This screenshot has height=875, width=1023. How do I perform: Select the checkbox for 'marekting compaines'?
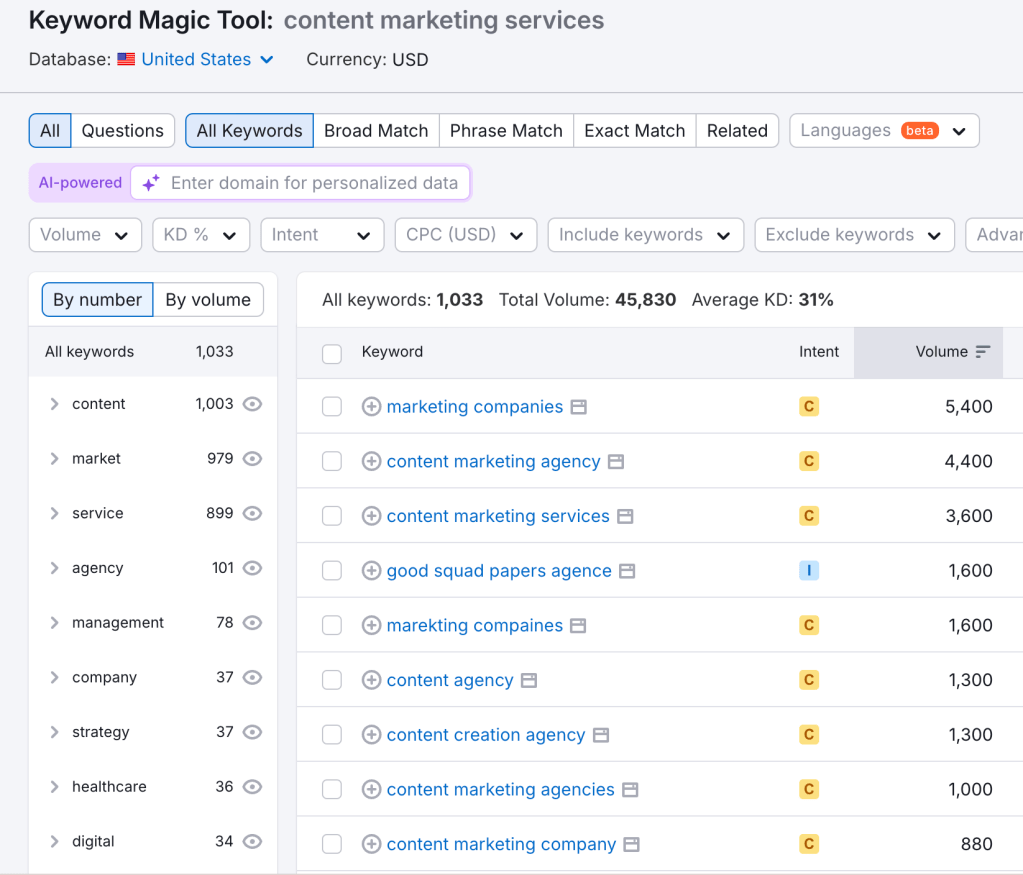click(332, 626)
